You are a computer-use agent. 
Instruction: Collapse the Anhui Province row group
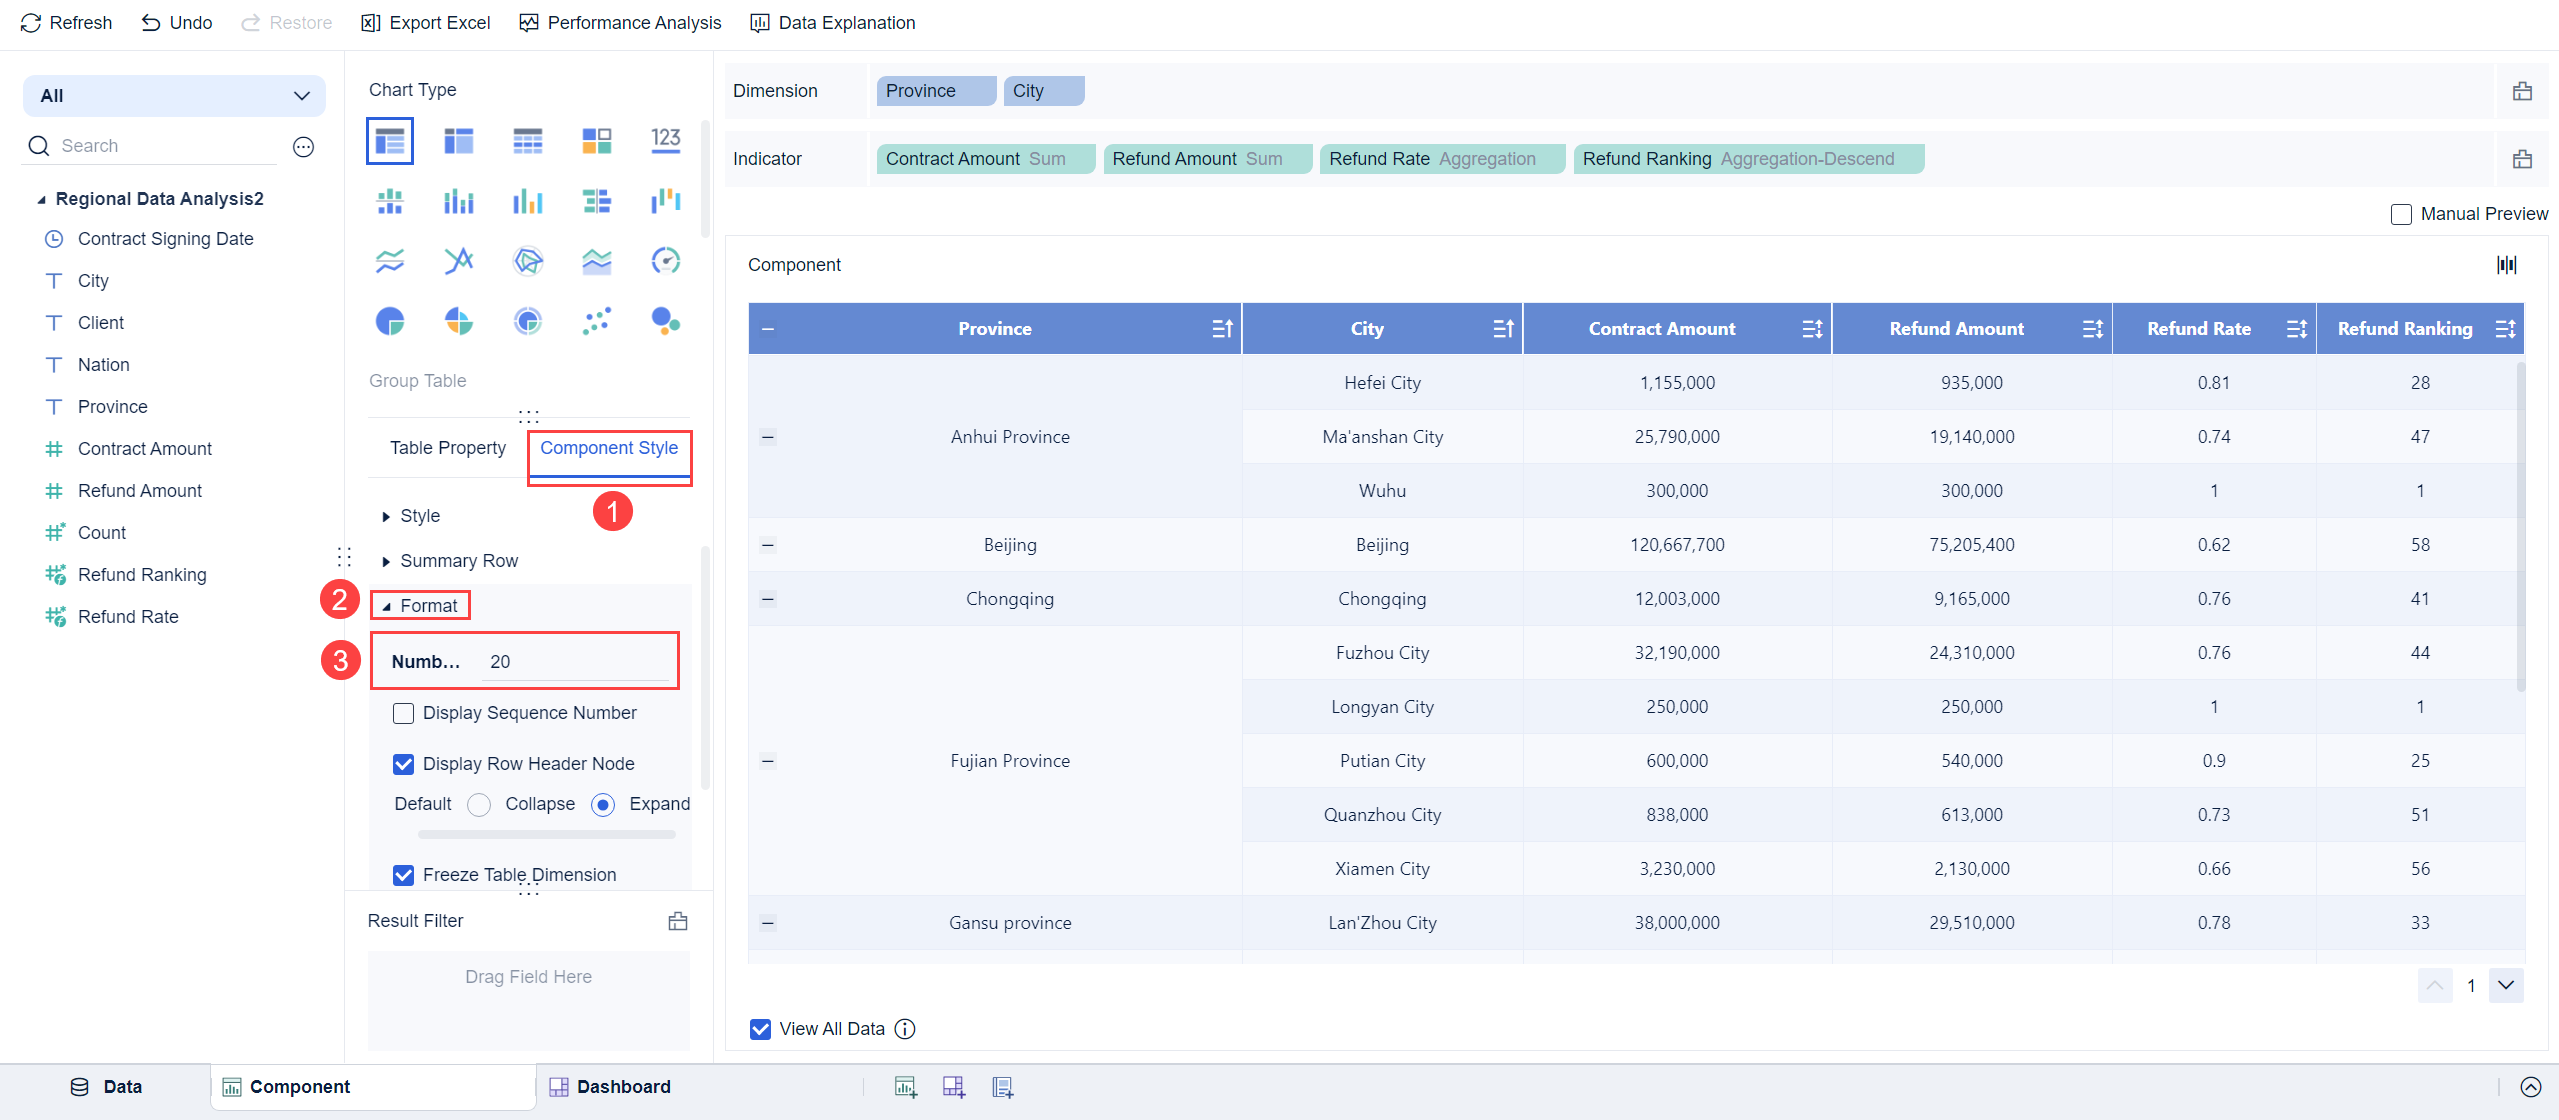768,437
